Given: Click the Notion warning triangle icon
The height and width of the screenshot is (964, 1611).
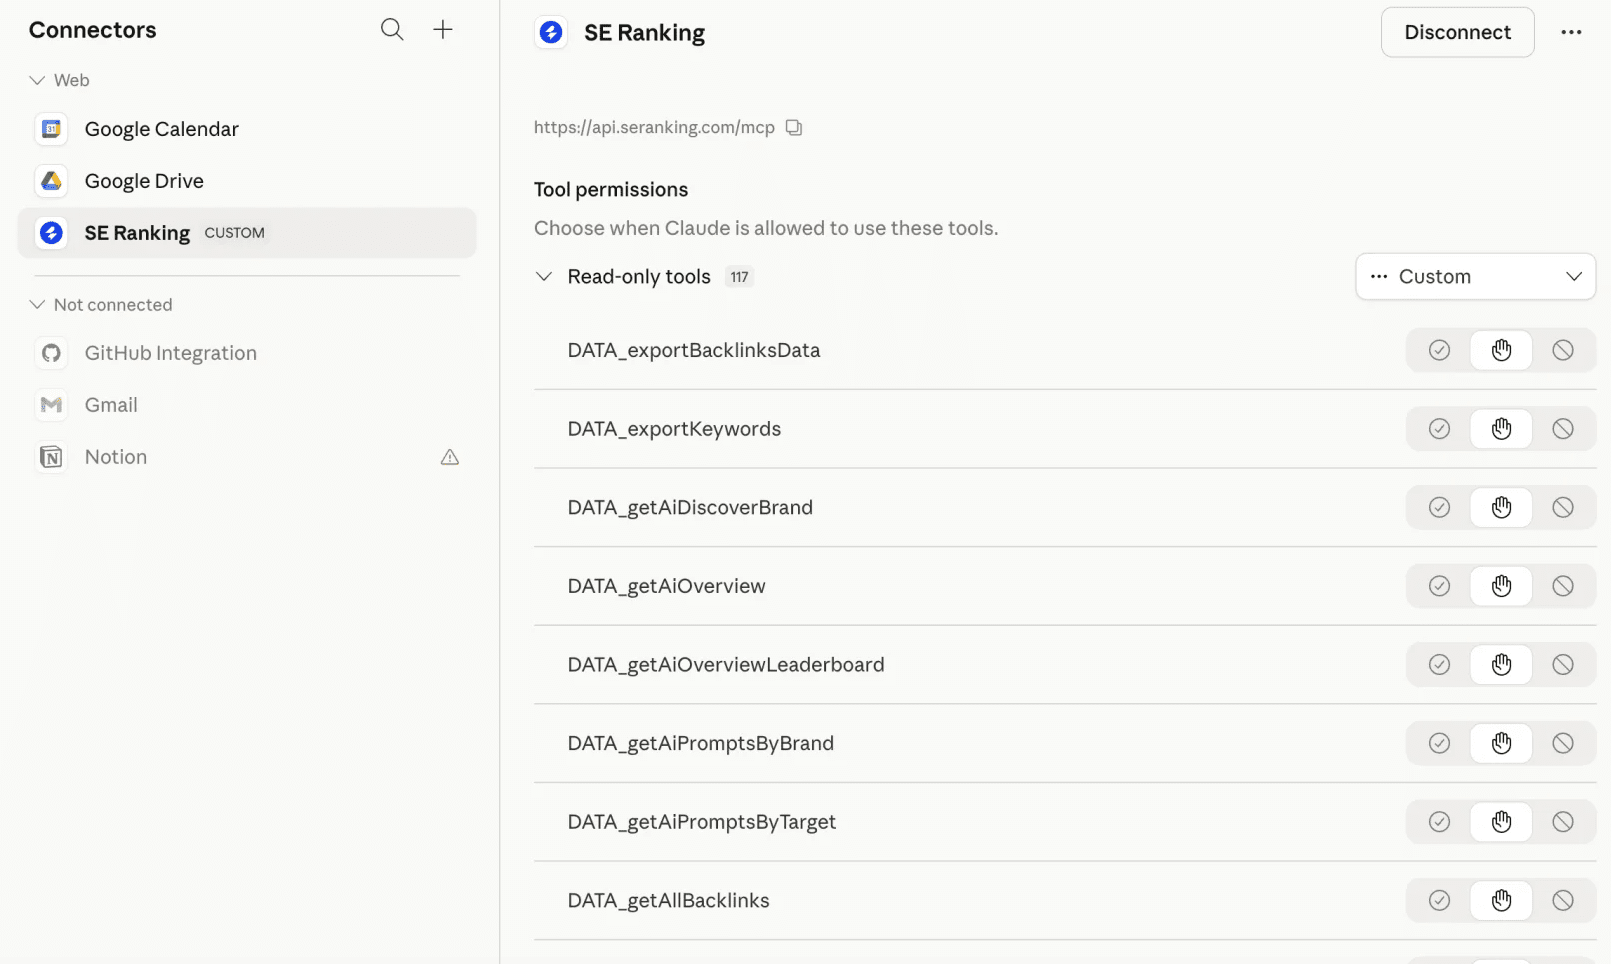Looking at the screenshot, I should click(450, 457).
